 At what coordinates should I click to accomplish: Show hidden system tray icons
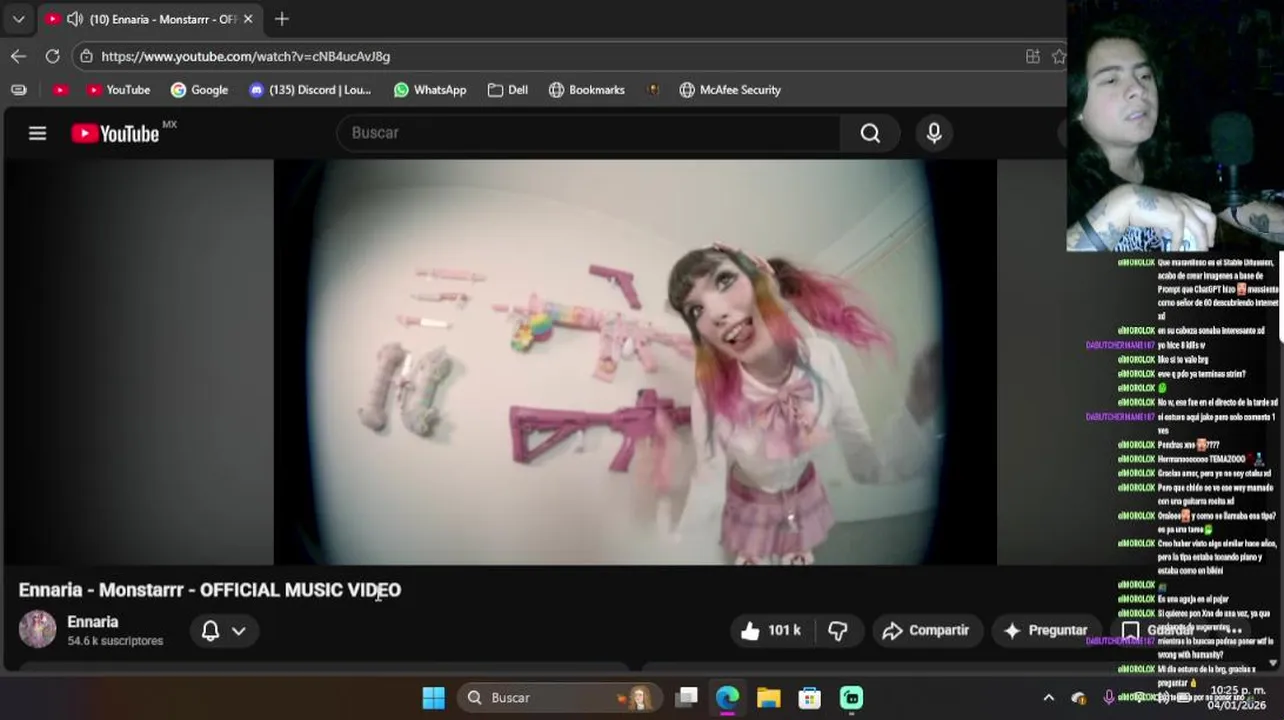[x=1048, y=698]
